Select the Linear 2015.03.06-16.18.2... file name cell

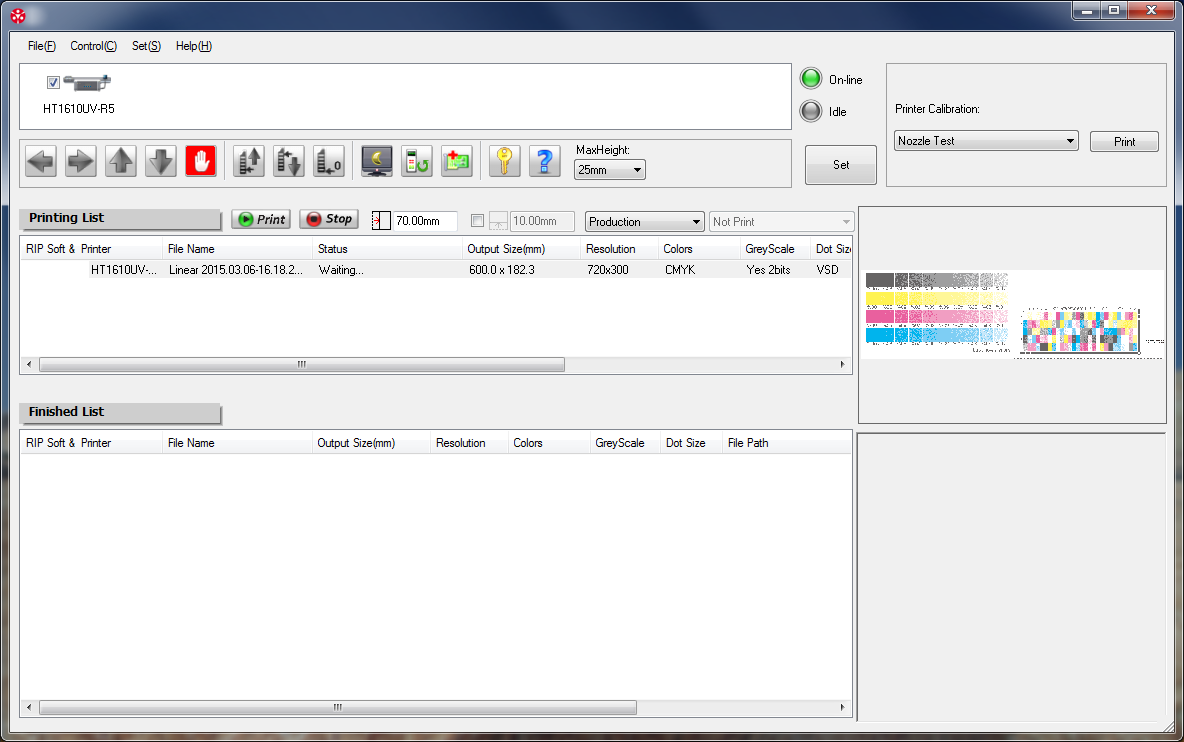coord(236,270)
